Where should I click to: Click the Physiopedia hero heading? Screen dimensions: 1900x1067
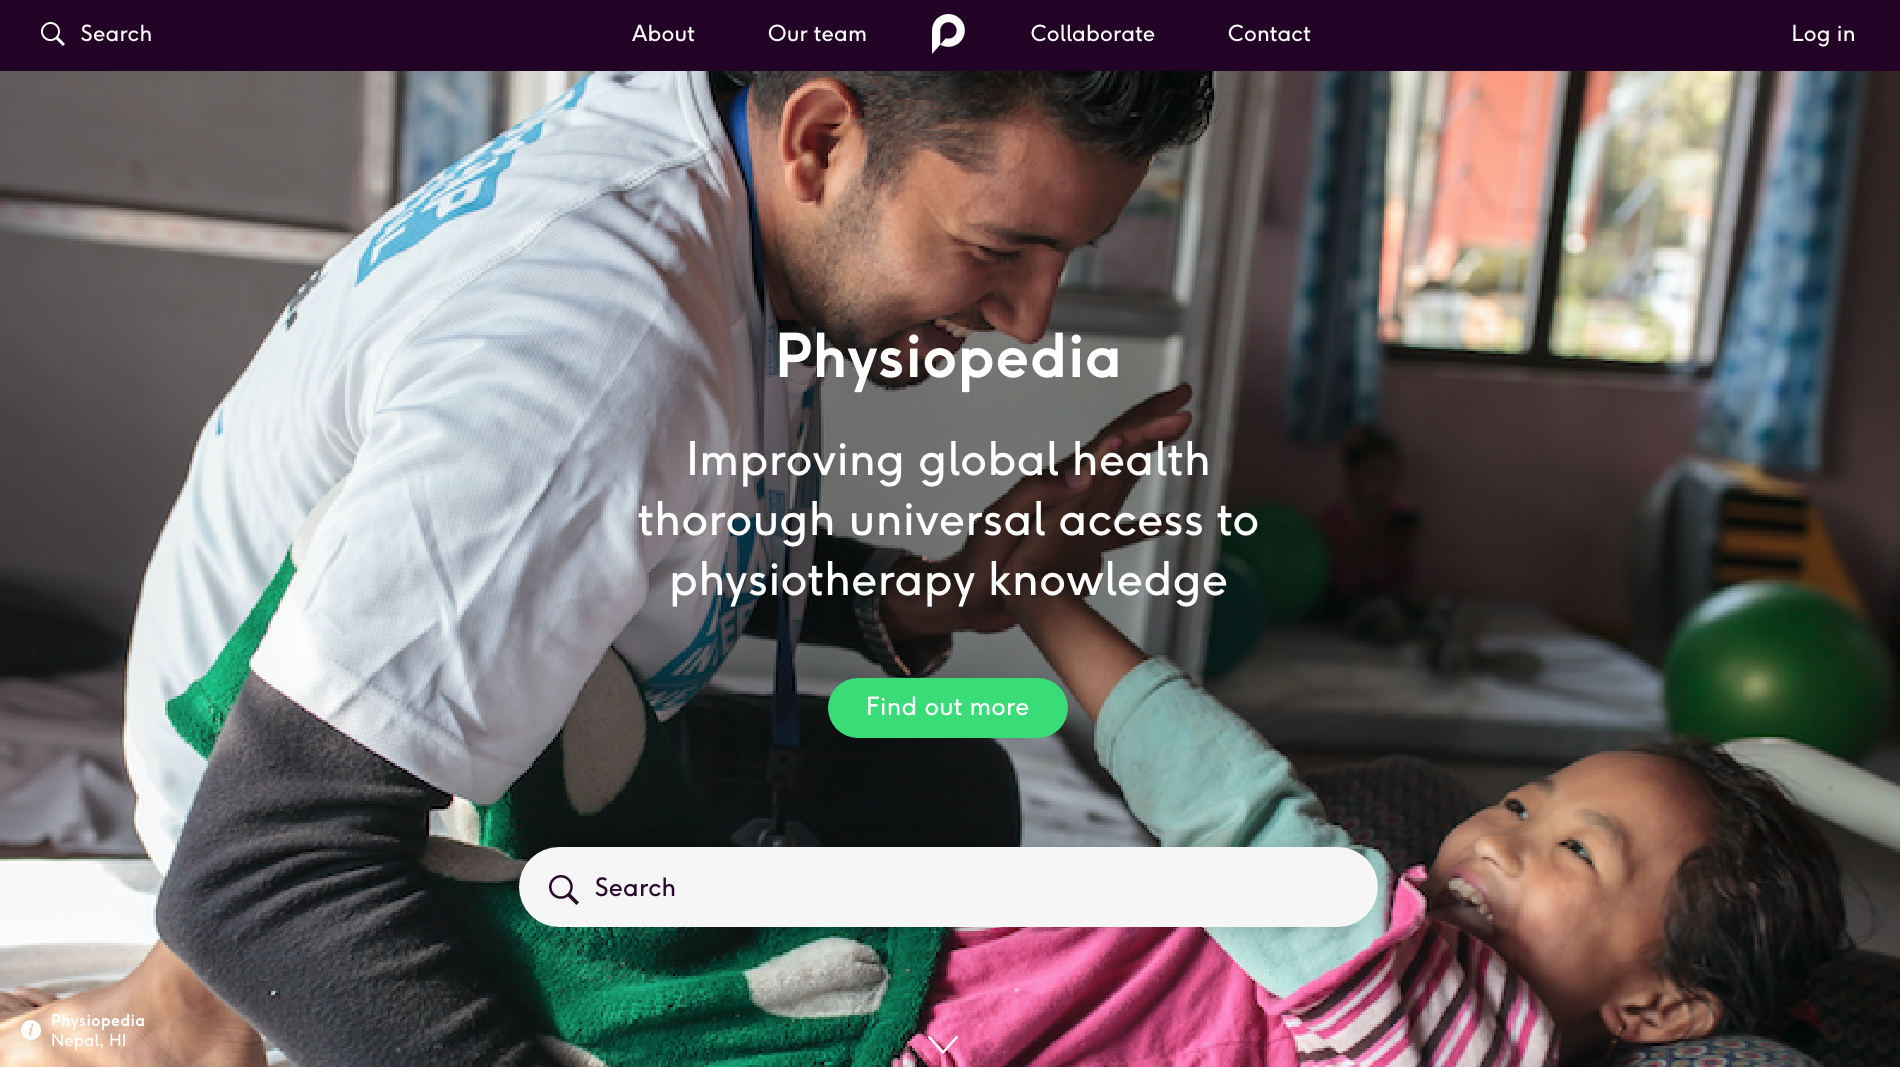(948, 357)
